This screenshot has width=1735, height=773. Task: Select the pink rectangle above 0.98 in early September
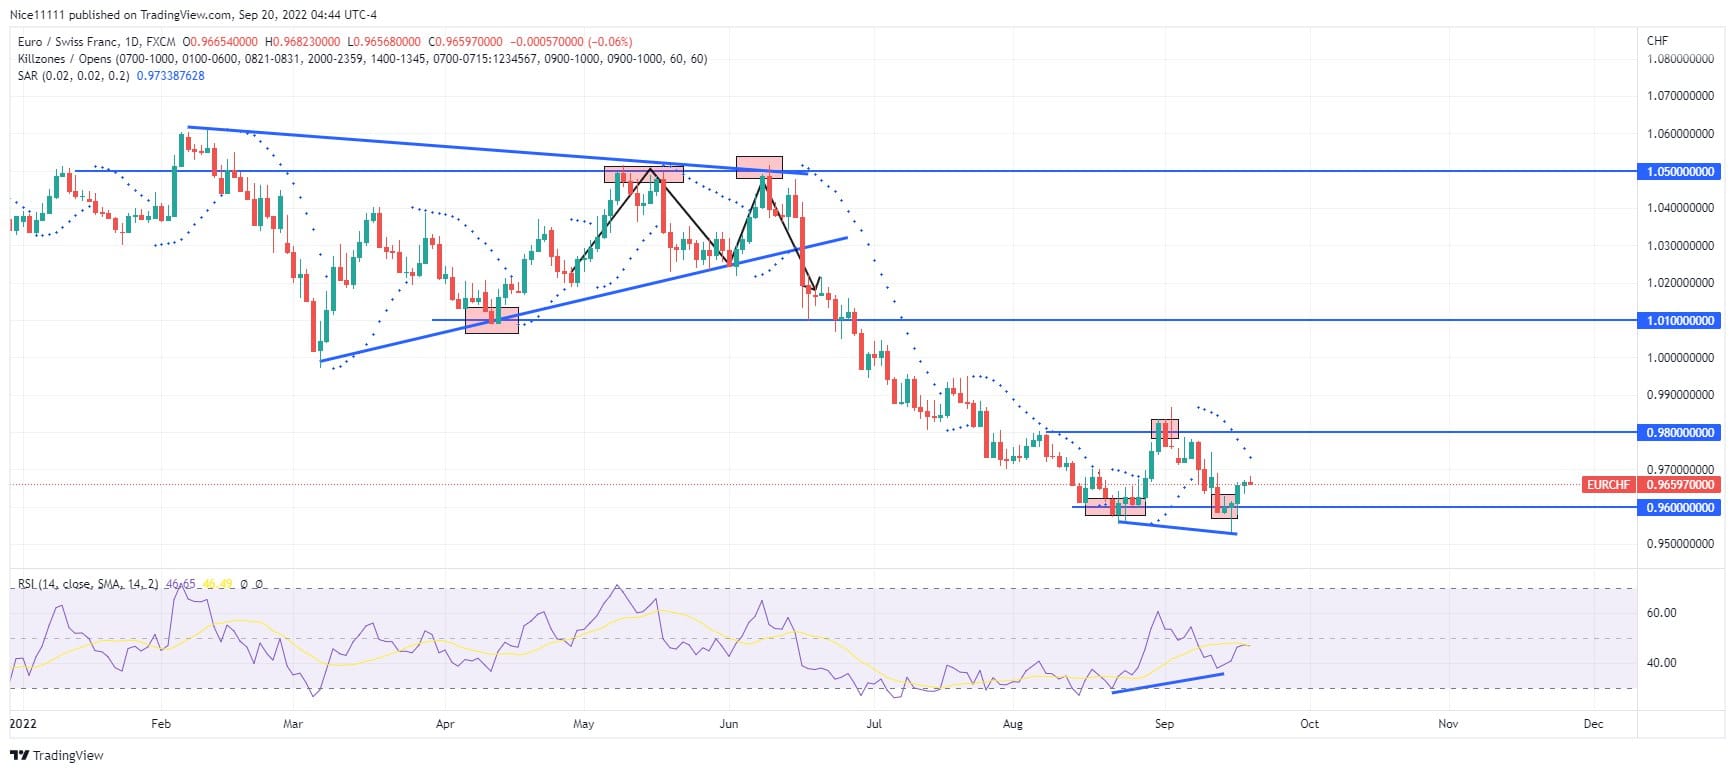(1165, 429)
